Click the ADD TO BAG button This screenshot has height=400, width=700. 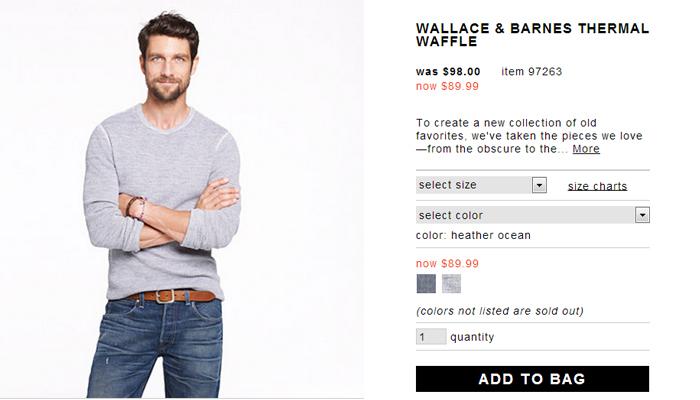532,379
